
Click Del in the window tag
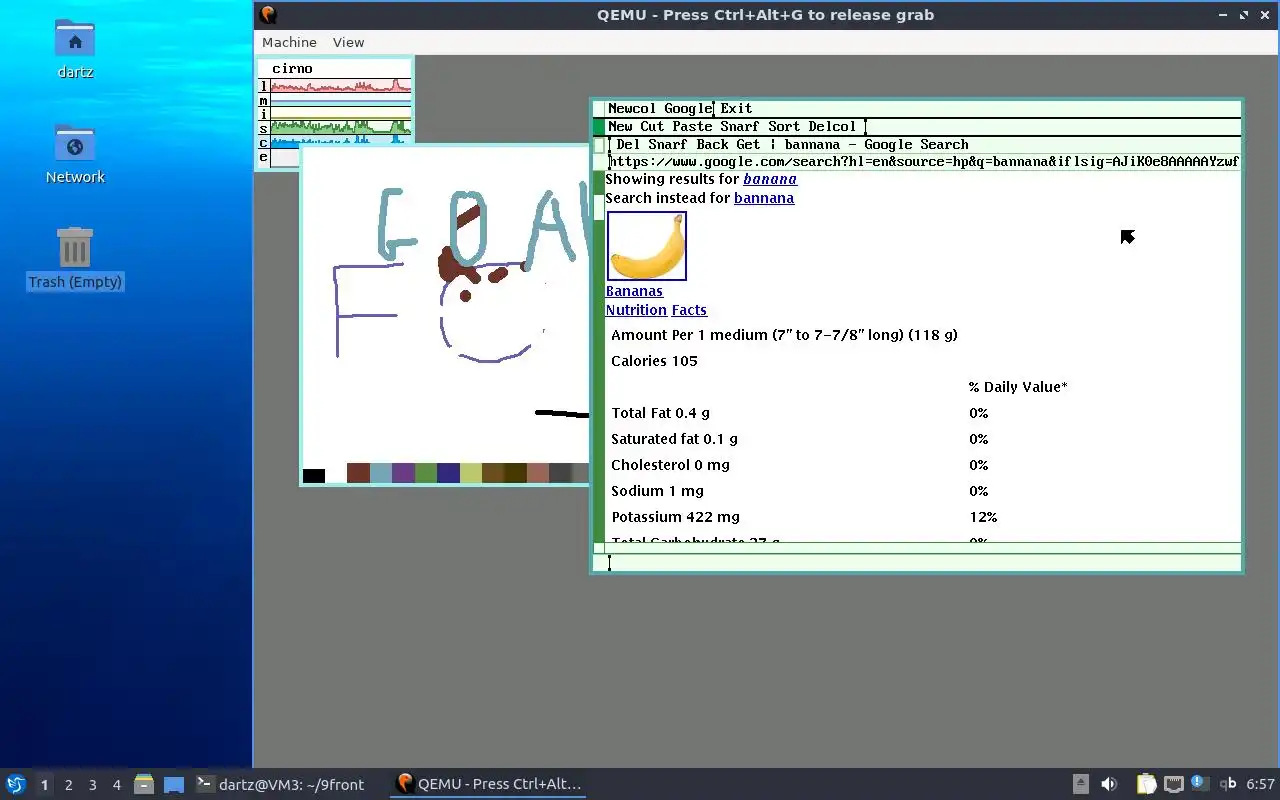point(628,144)
